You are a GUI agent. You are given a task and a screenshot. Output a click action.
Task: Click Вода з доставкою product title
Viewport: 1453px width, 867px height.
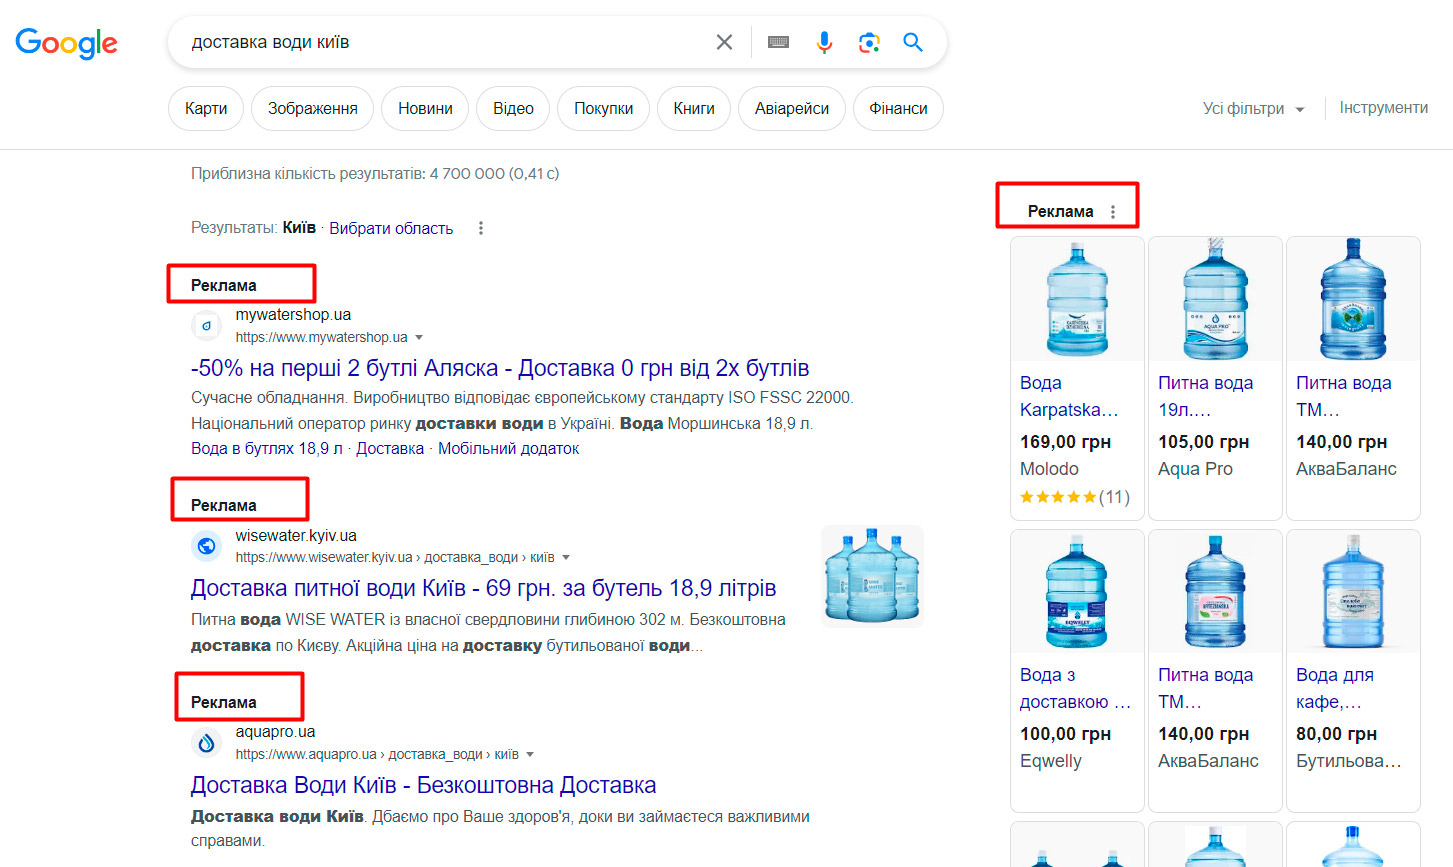pos(1075,688)
